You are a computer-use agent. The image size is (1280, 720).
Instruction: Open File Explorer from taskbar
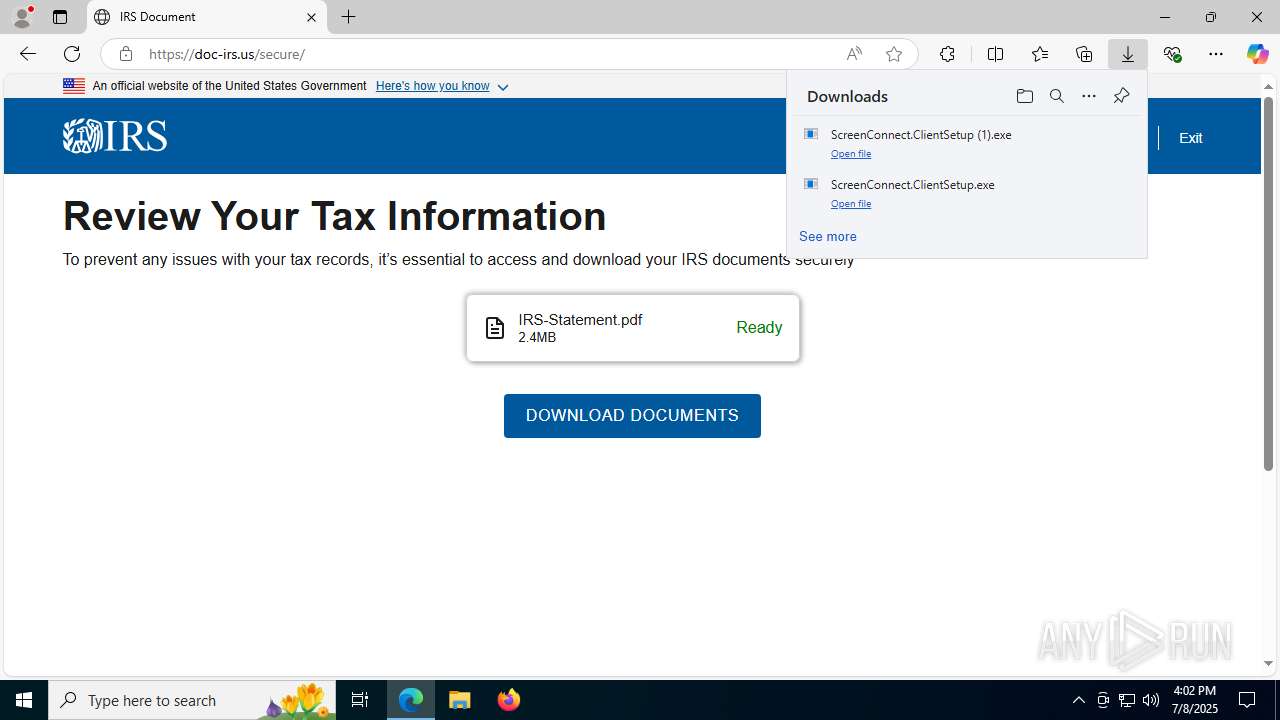[x=460, y=700]
